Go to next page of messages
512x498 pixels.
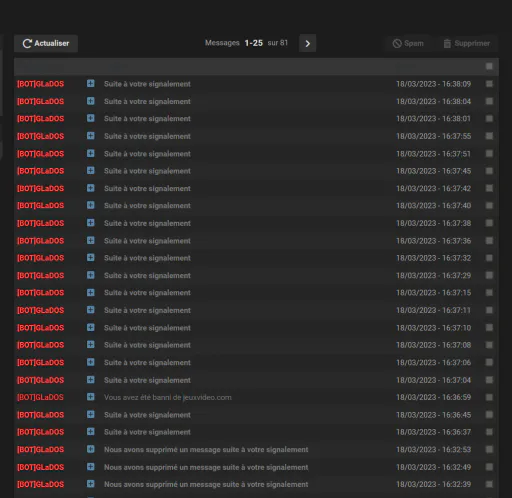pos(307,43)
